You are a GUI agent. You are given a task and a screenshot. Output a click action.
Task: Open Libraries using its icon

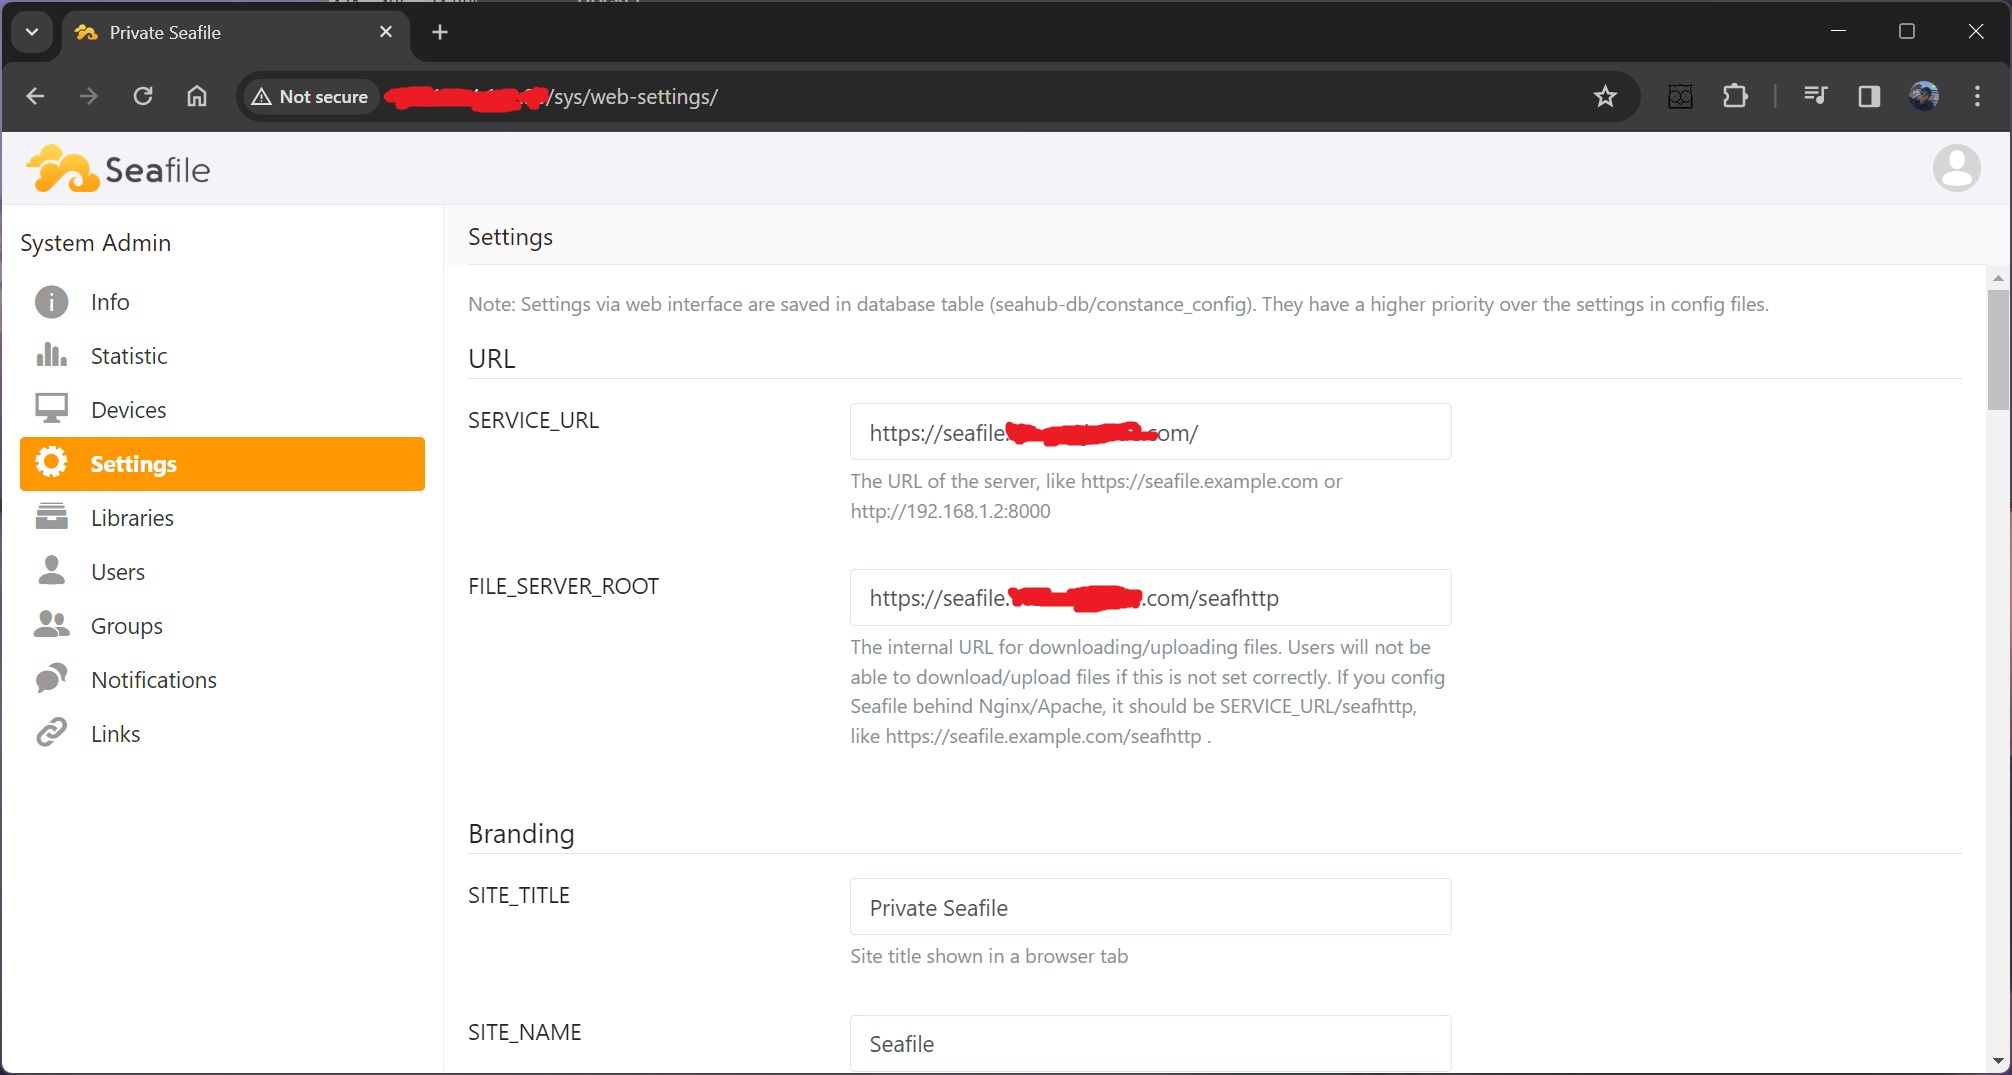pyautogui.click(x=51, y=517)
